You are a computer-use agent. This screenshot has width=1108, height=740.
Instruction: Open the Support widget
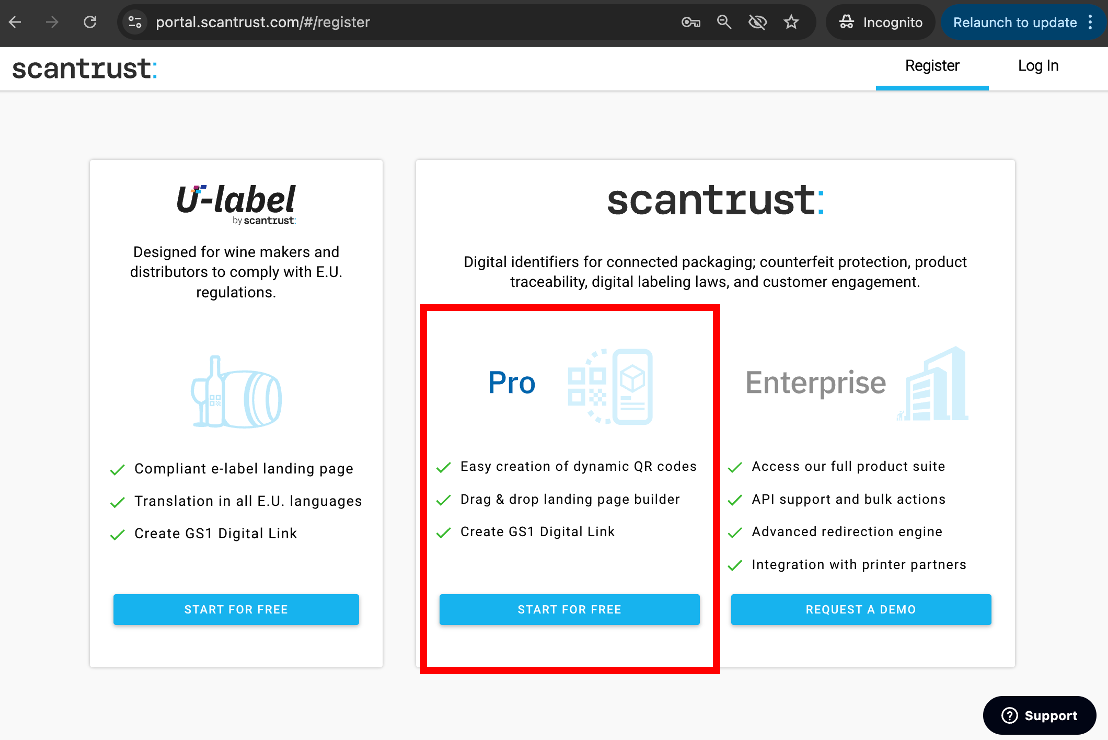tap(1039, 715)
